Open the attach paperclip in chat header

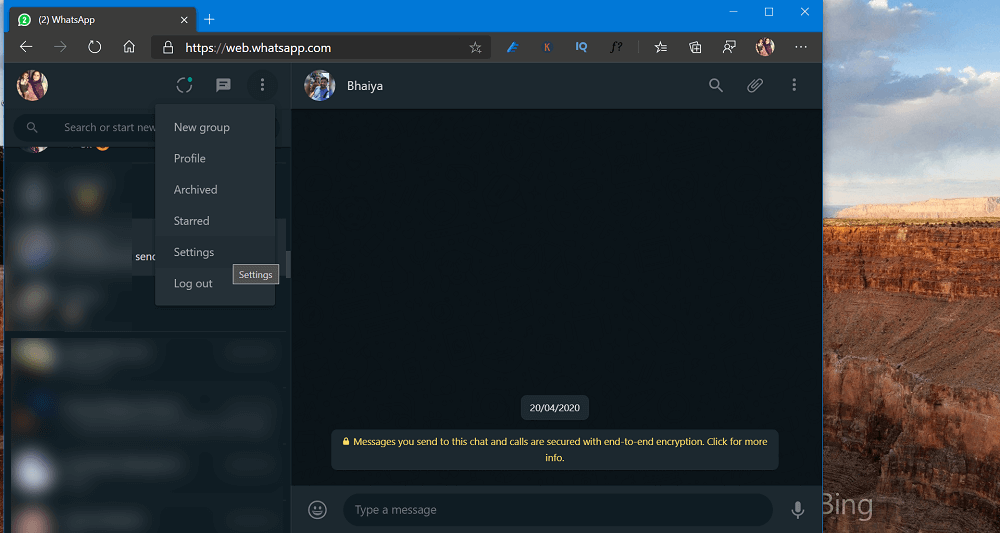coord(755,85)
